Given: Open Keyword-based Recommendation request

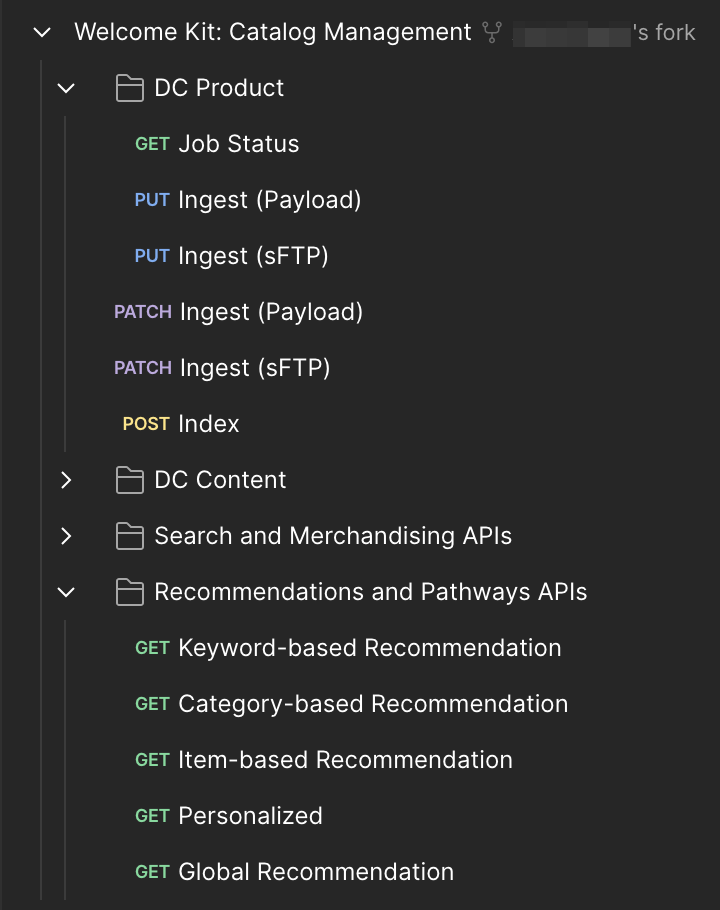Looking at the screenshot, I should point(369,648).
